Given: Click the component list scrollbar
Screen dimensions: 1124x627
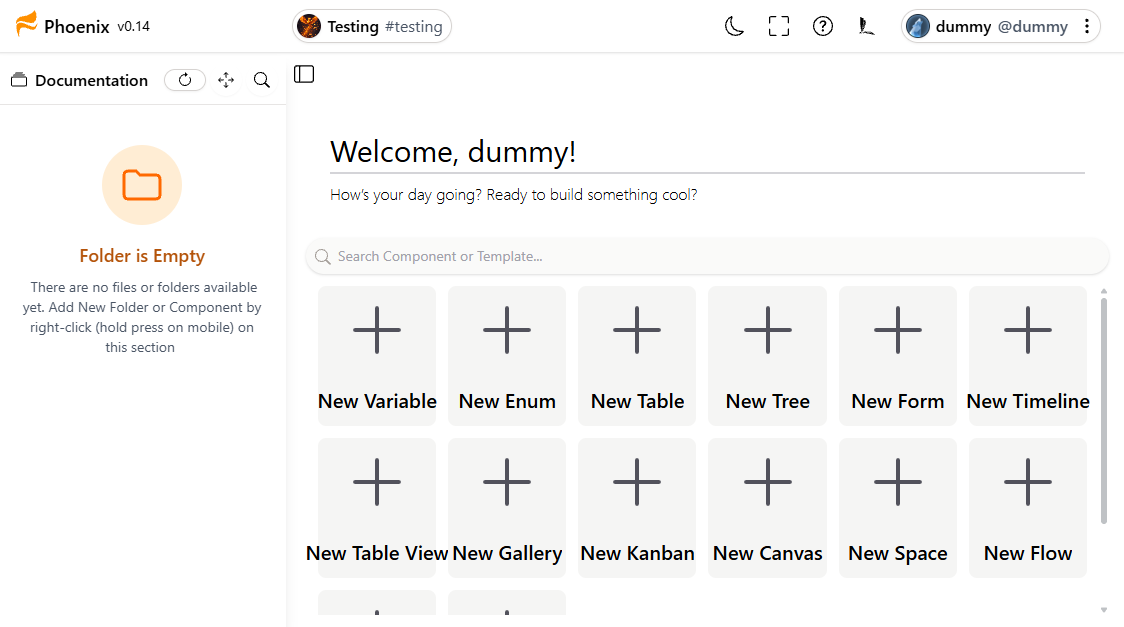Looking at the screenshot, I should pyautogui.click(x=1104, y=411).
